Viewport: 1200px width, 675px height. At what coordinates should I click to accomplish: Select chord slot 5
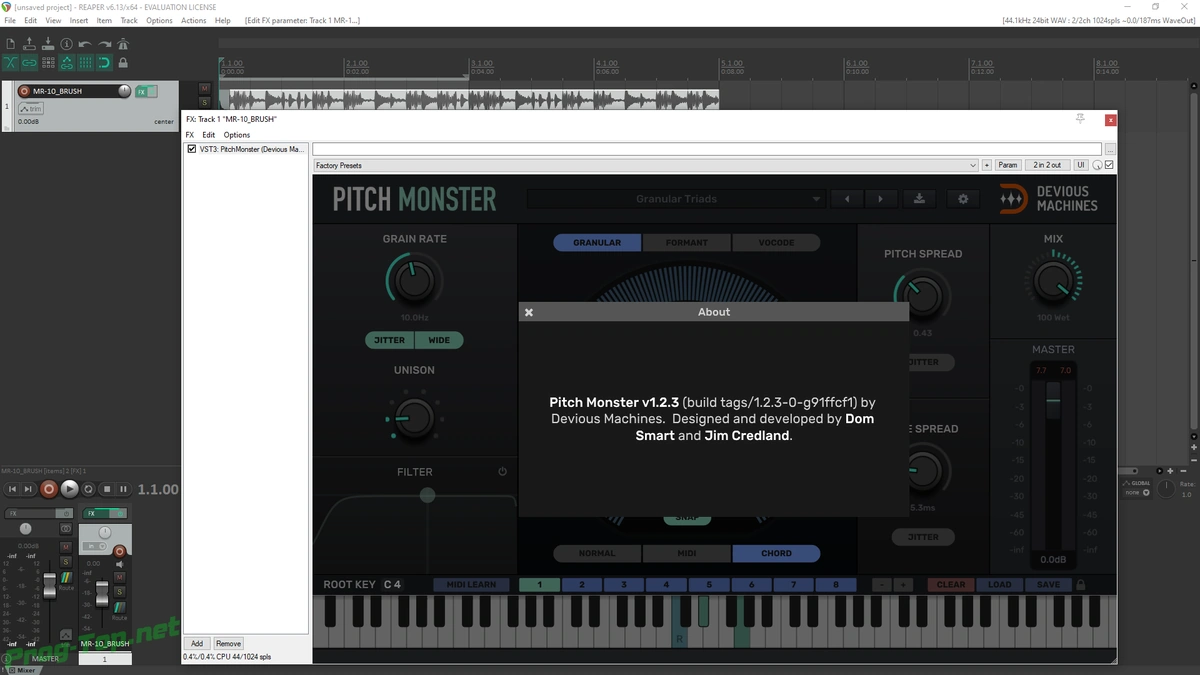coord(709,585)
